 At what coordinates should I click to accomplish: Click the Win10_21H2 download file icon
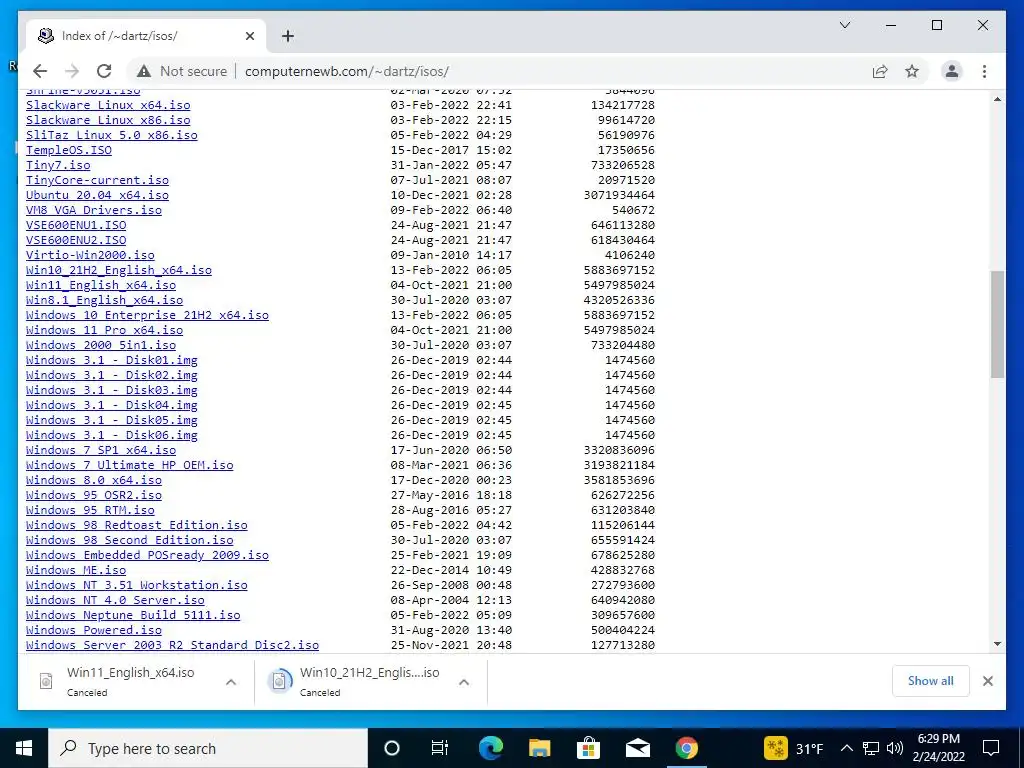point(279,681)
